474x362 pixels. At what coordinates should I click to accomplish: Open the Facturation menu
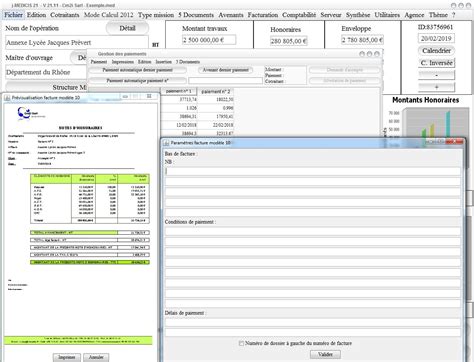(263, 15)
